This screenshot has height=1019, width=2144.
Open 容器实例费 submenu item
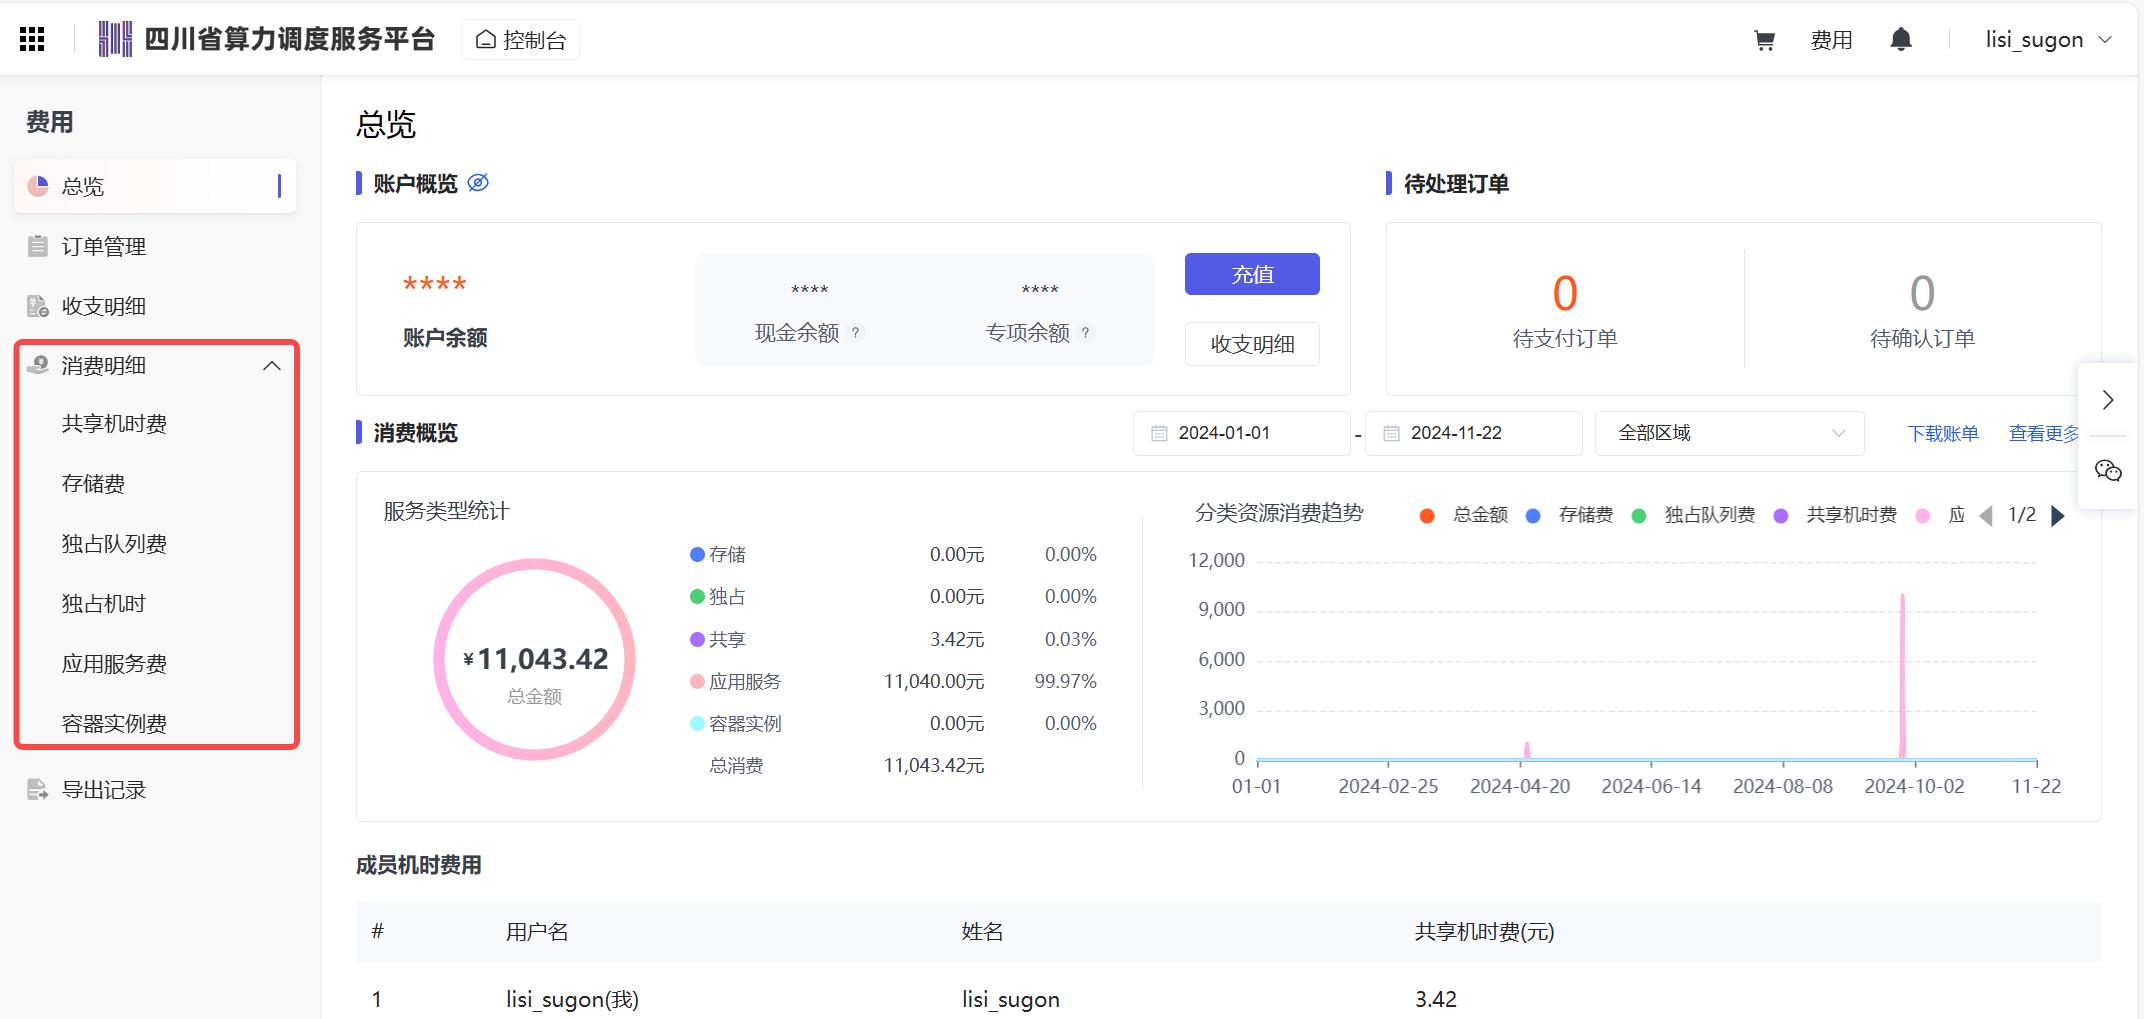click(114, 723)
